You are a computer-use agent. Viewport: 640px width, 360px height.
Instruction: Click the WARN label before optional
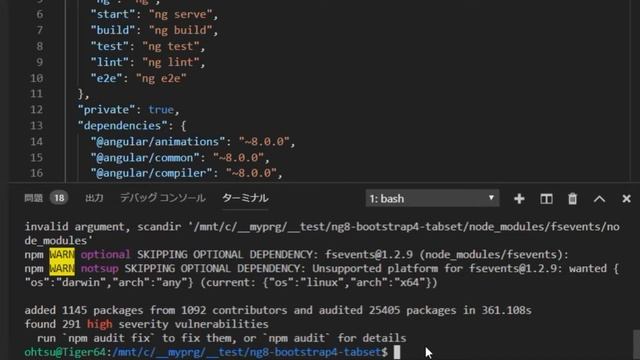pyautogui.click(x=62, y=255)
